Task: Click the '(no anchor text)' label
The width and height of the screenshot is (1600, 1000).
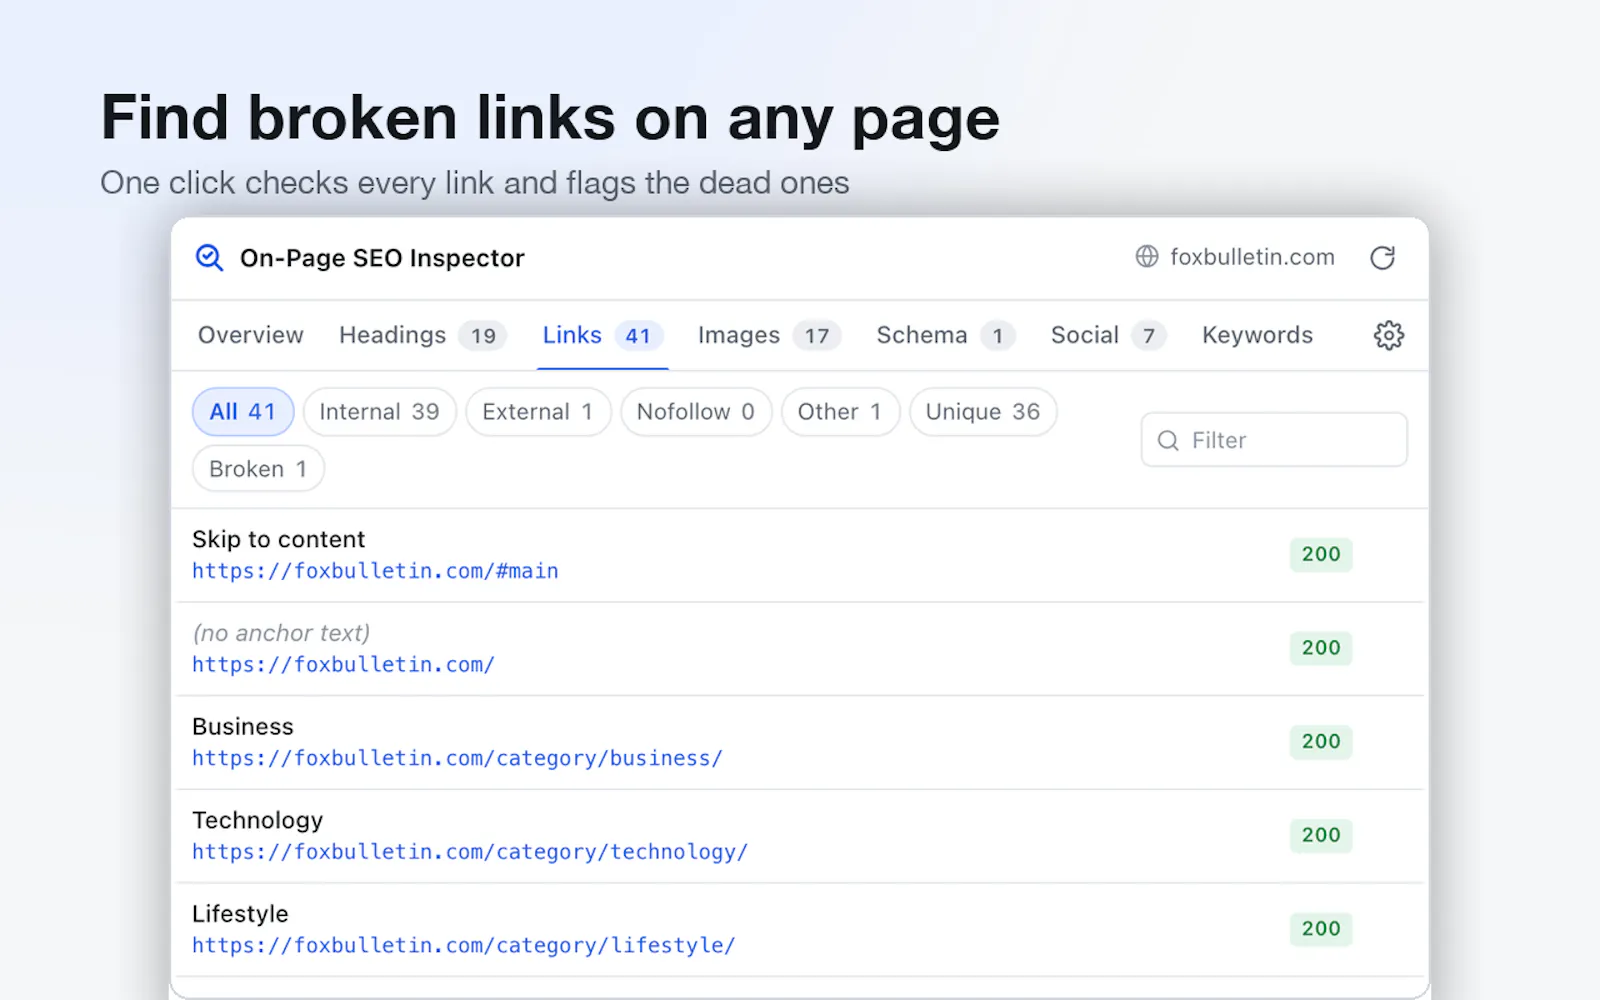Action: point(281,633)
